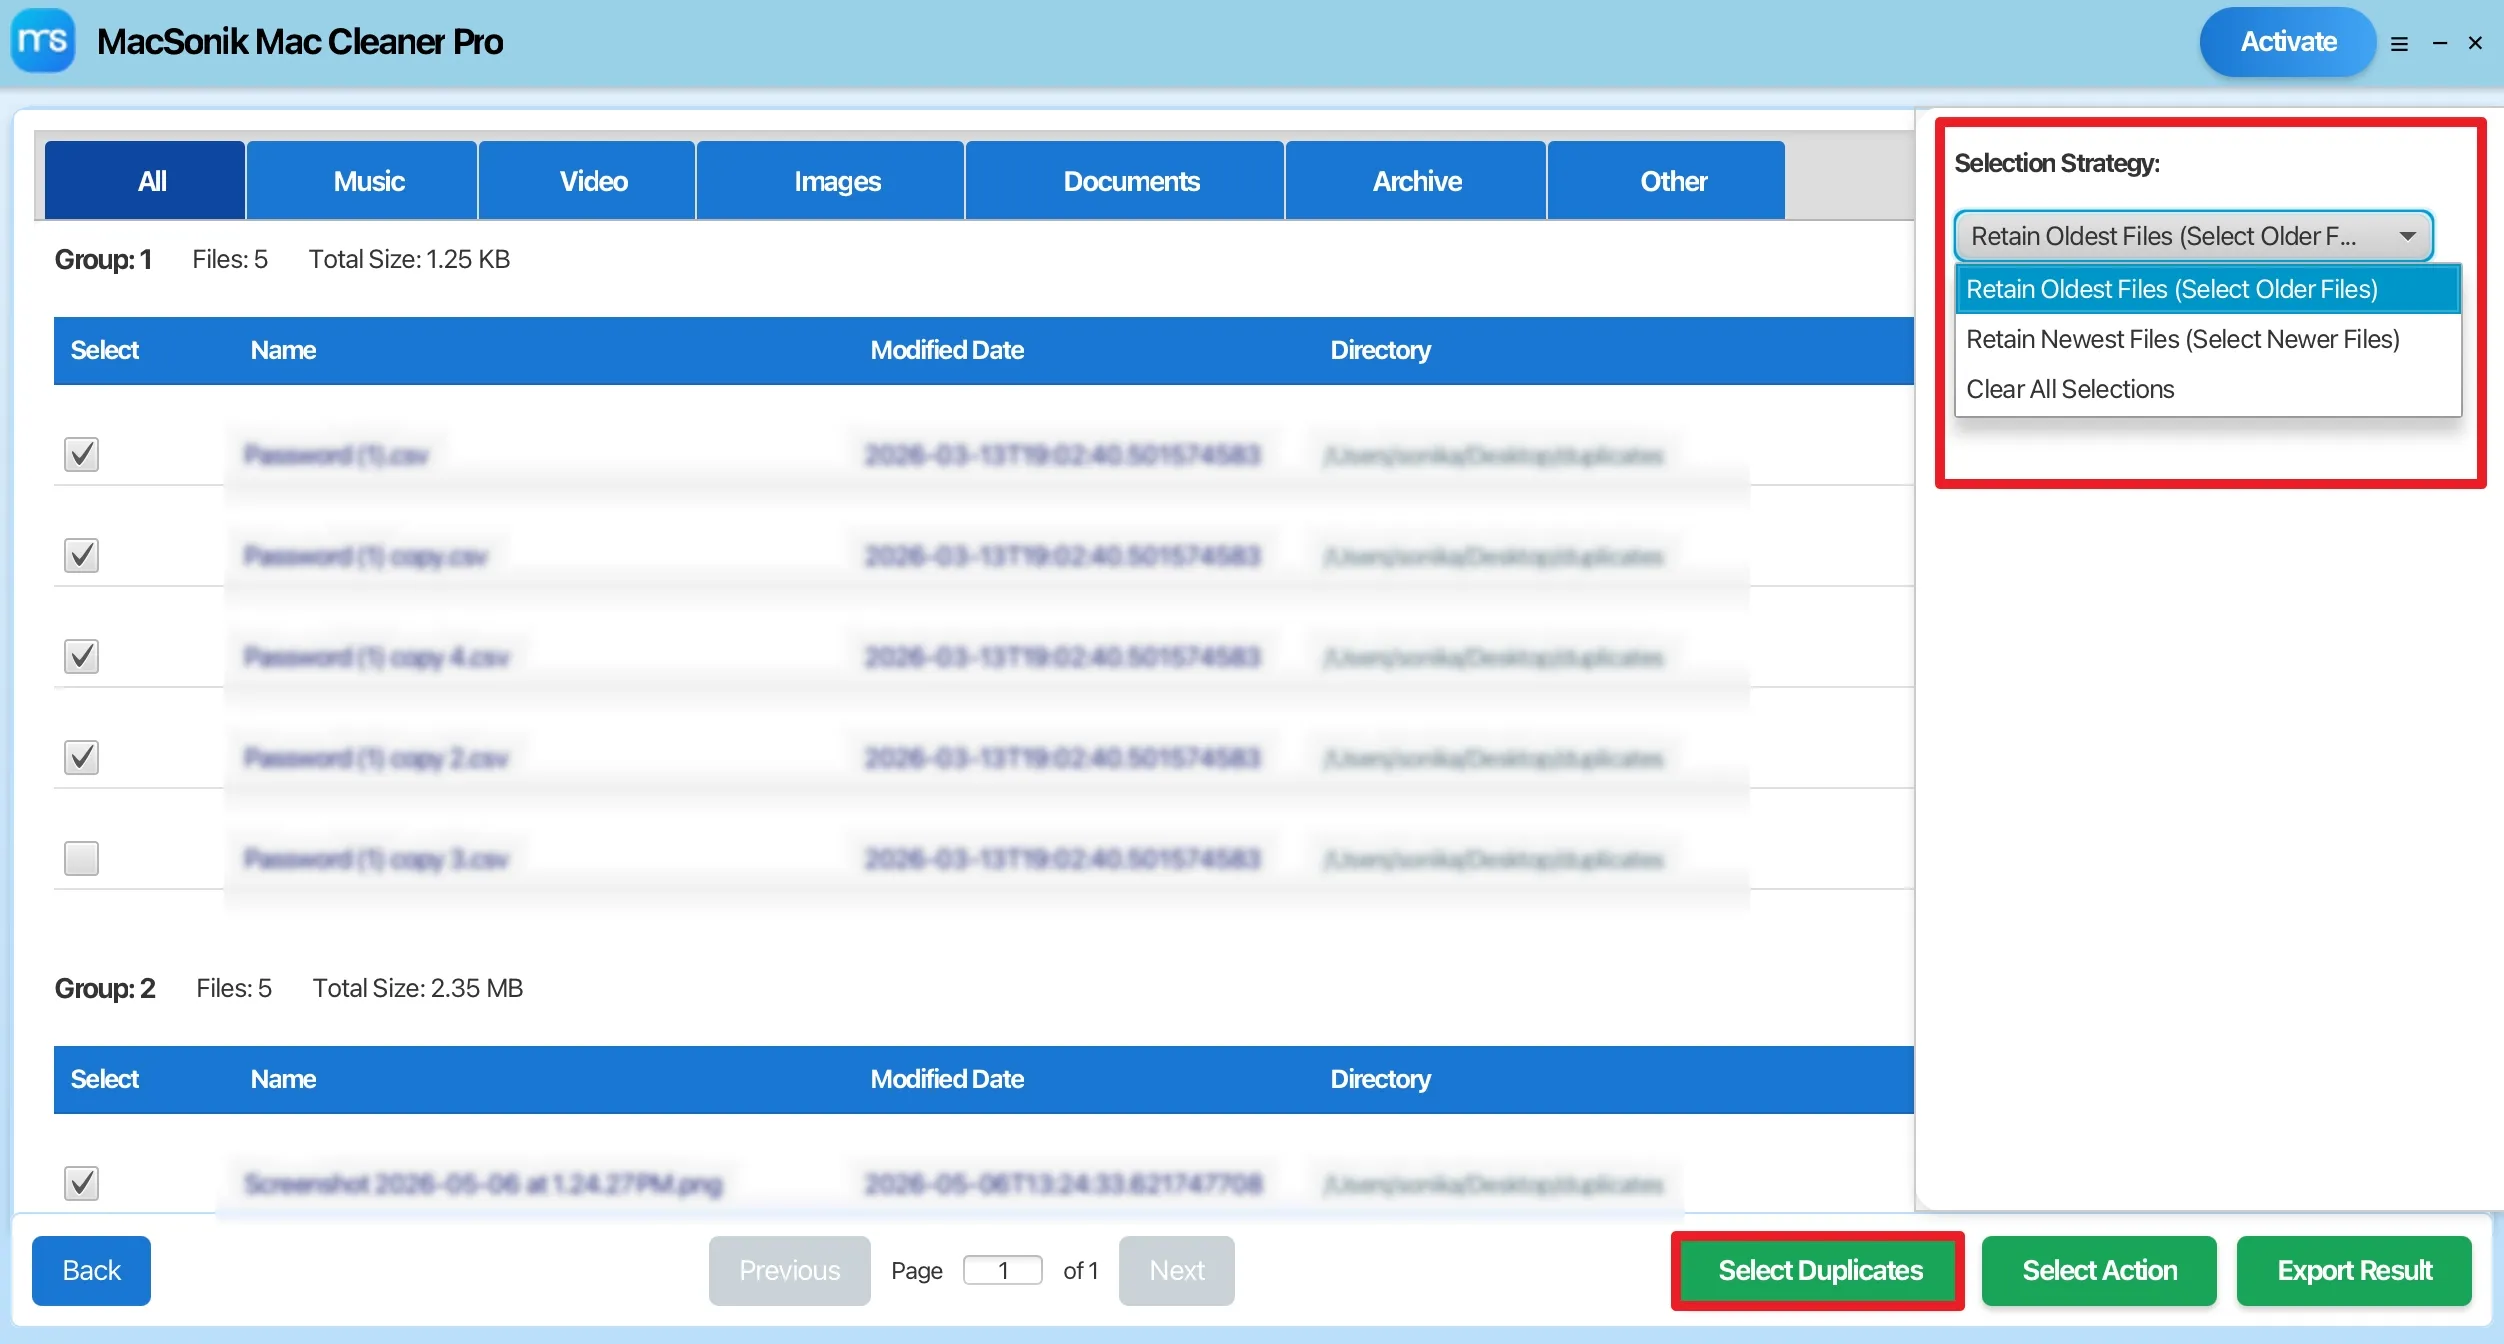Click the MacSonik app logo icon
2504x1344 pixels.
coord(43,41)
